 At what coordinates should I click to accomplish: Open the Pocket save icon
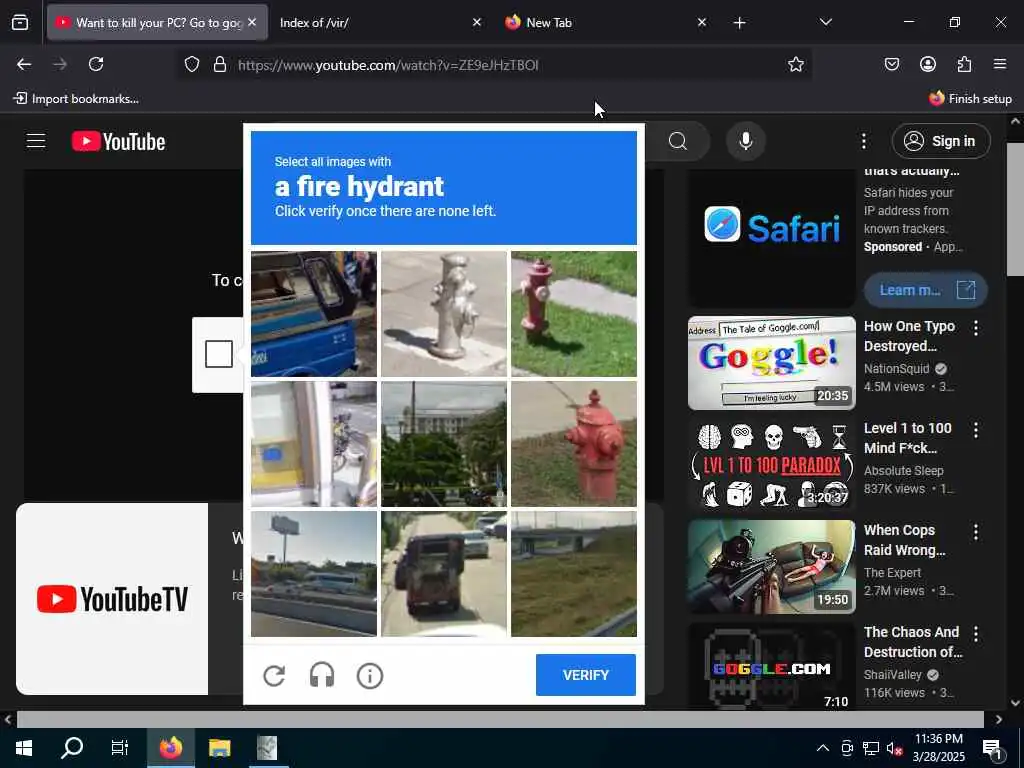891,64
